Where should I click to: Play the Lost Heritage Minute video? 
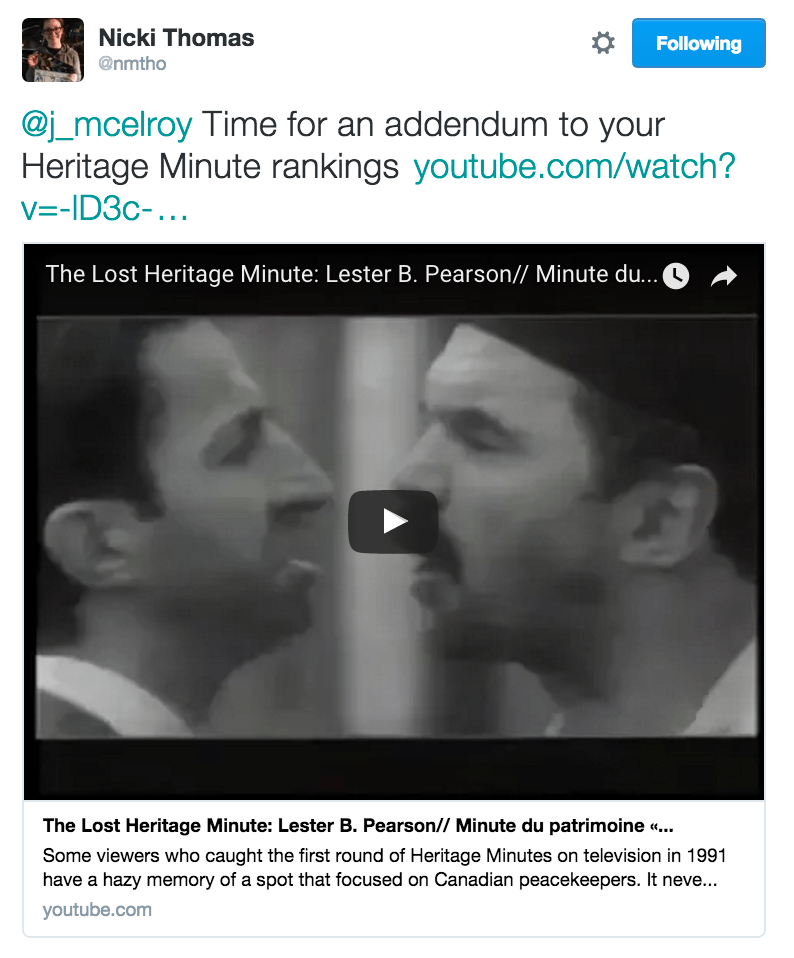pyautogui.click(x=393, y=522)
